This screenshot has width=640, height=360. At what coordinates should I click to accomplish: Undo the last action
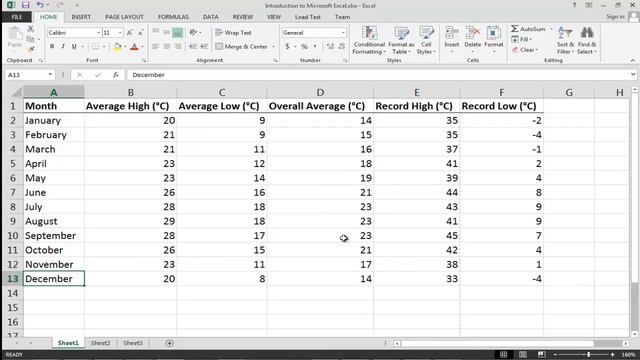40,5
